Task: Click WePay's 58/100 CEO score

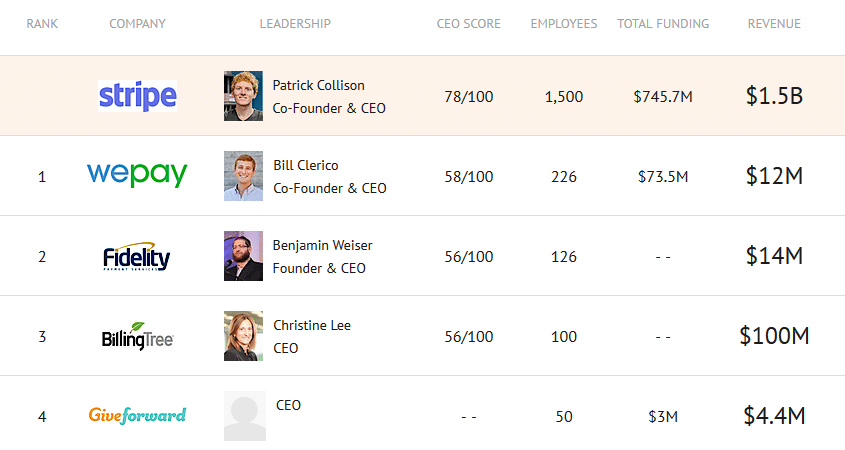Action: point(468,176)
